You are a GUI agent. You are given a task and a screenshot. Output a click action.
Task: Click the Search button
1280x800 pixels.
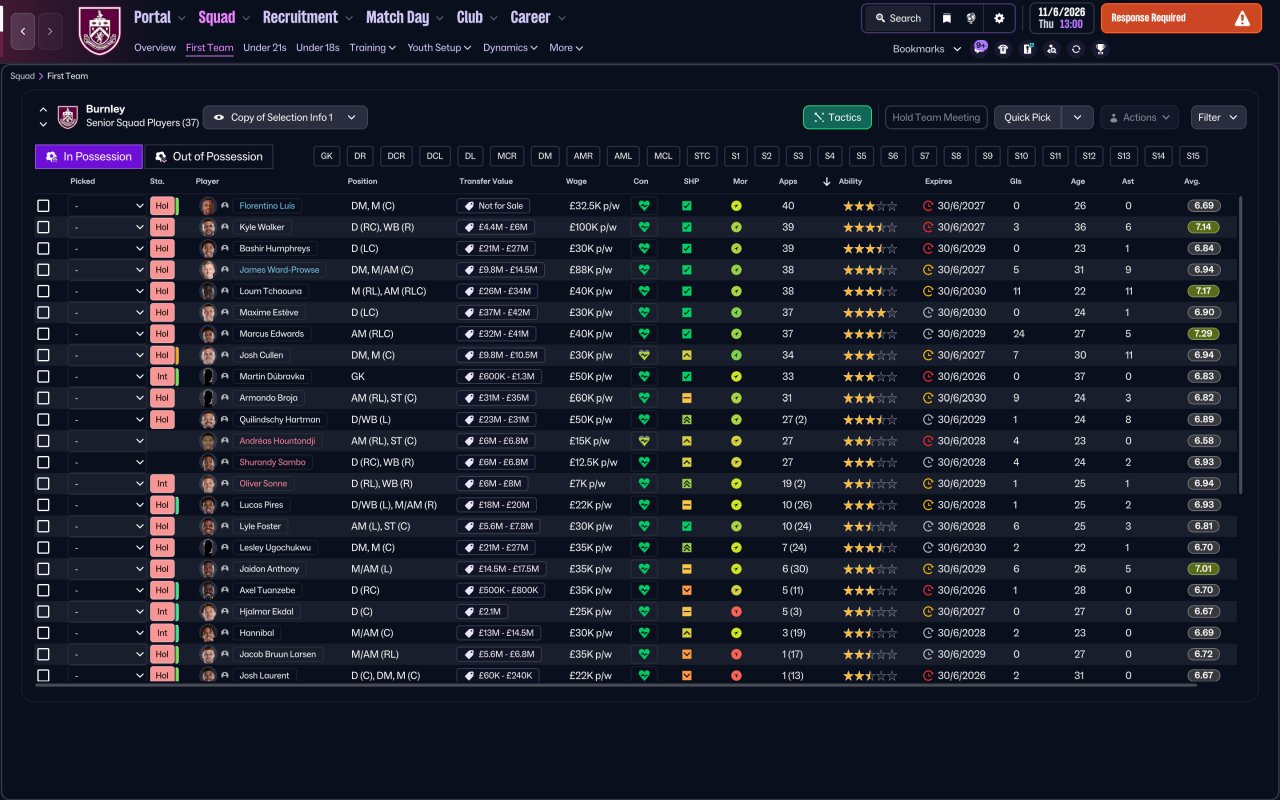(898, 18)
